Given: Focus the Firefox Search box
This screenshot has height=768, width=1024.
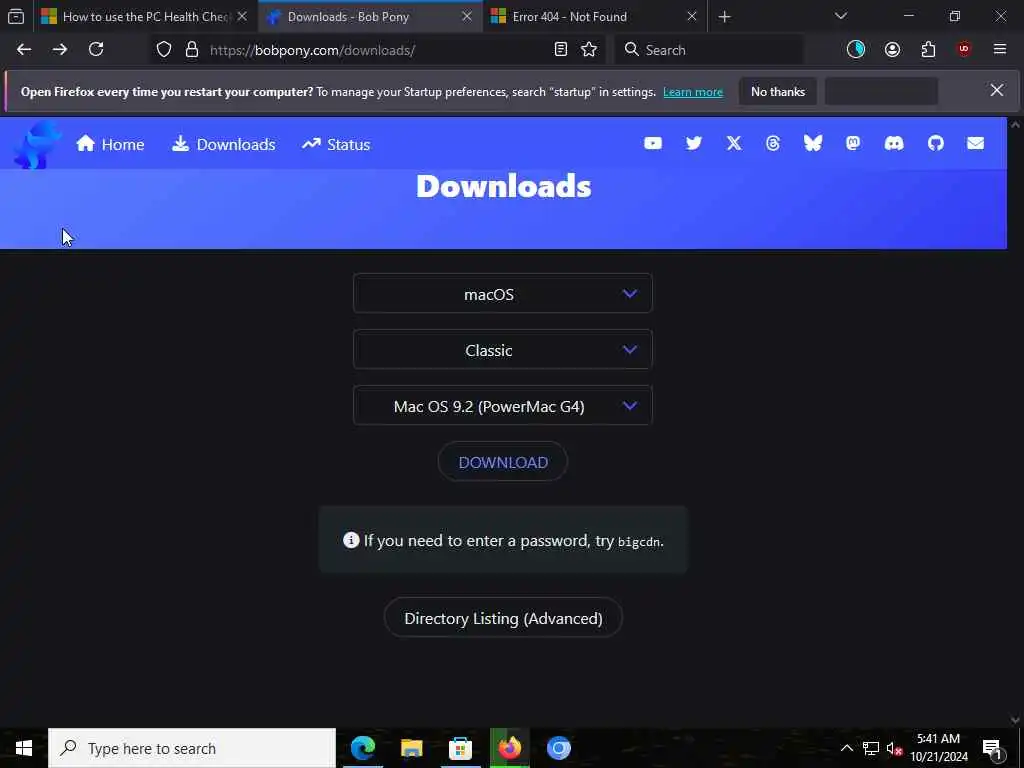Looking at the screenshot, I should [x=709, y=50].
